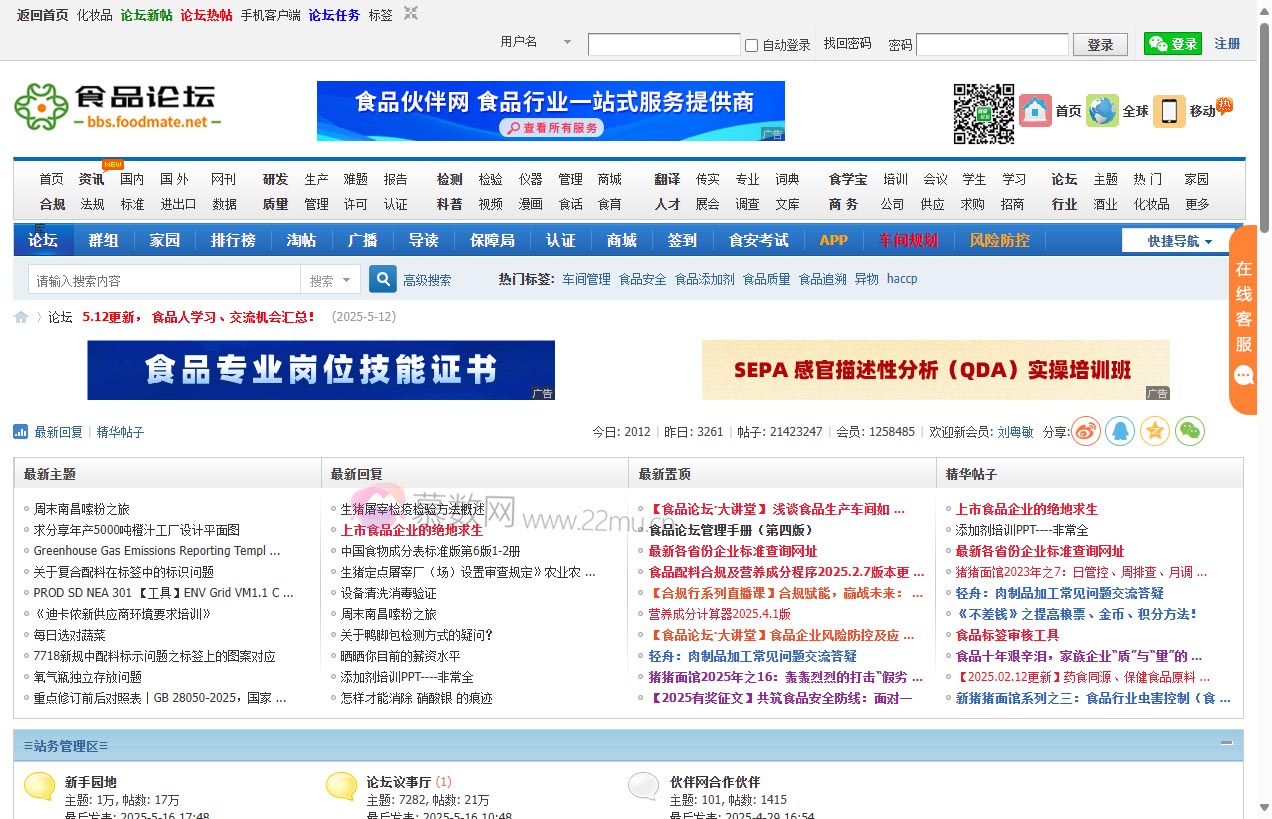Collapse the 站务管理区 section
The width and height of the screenshot is (1272, 819).
[1226, 743]
